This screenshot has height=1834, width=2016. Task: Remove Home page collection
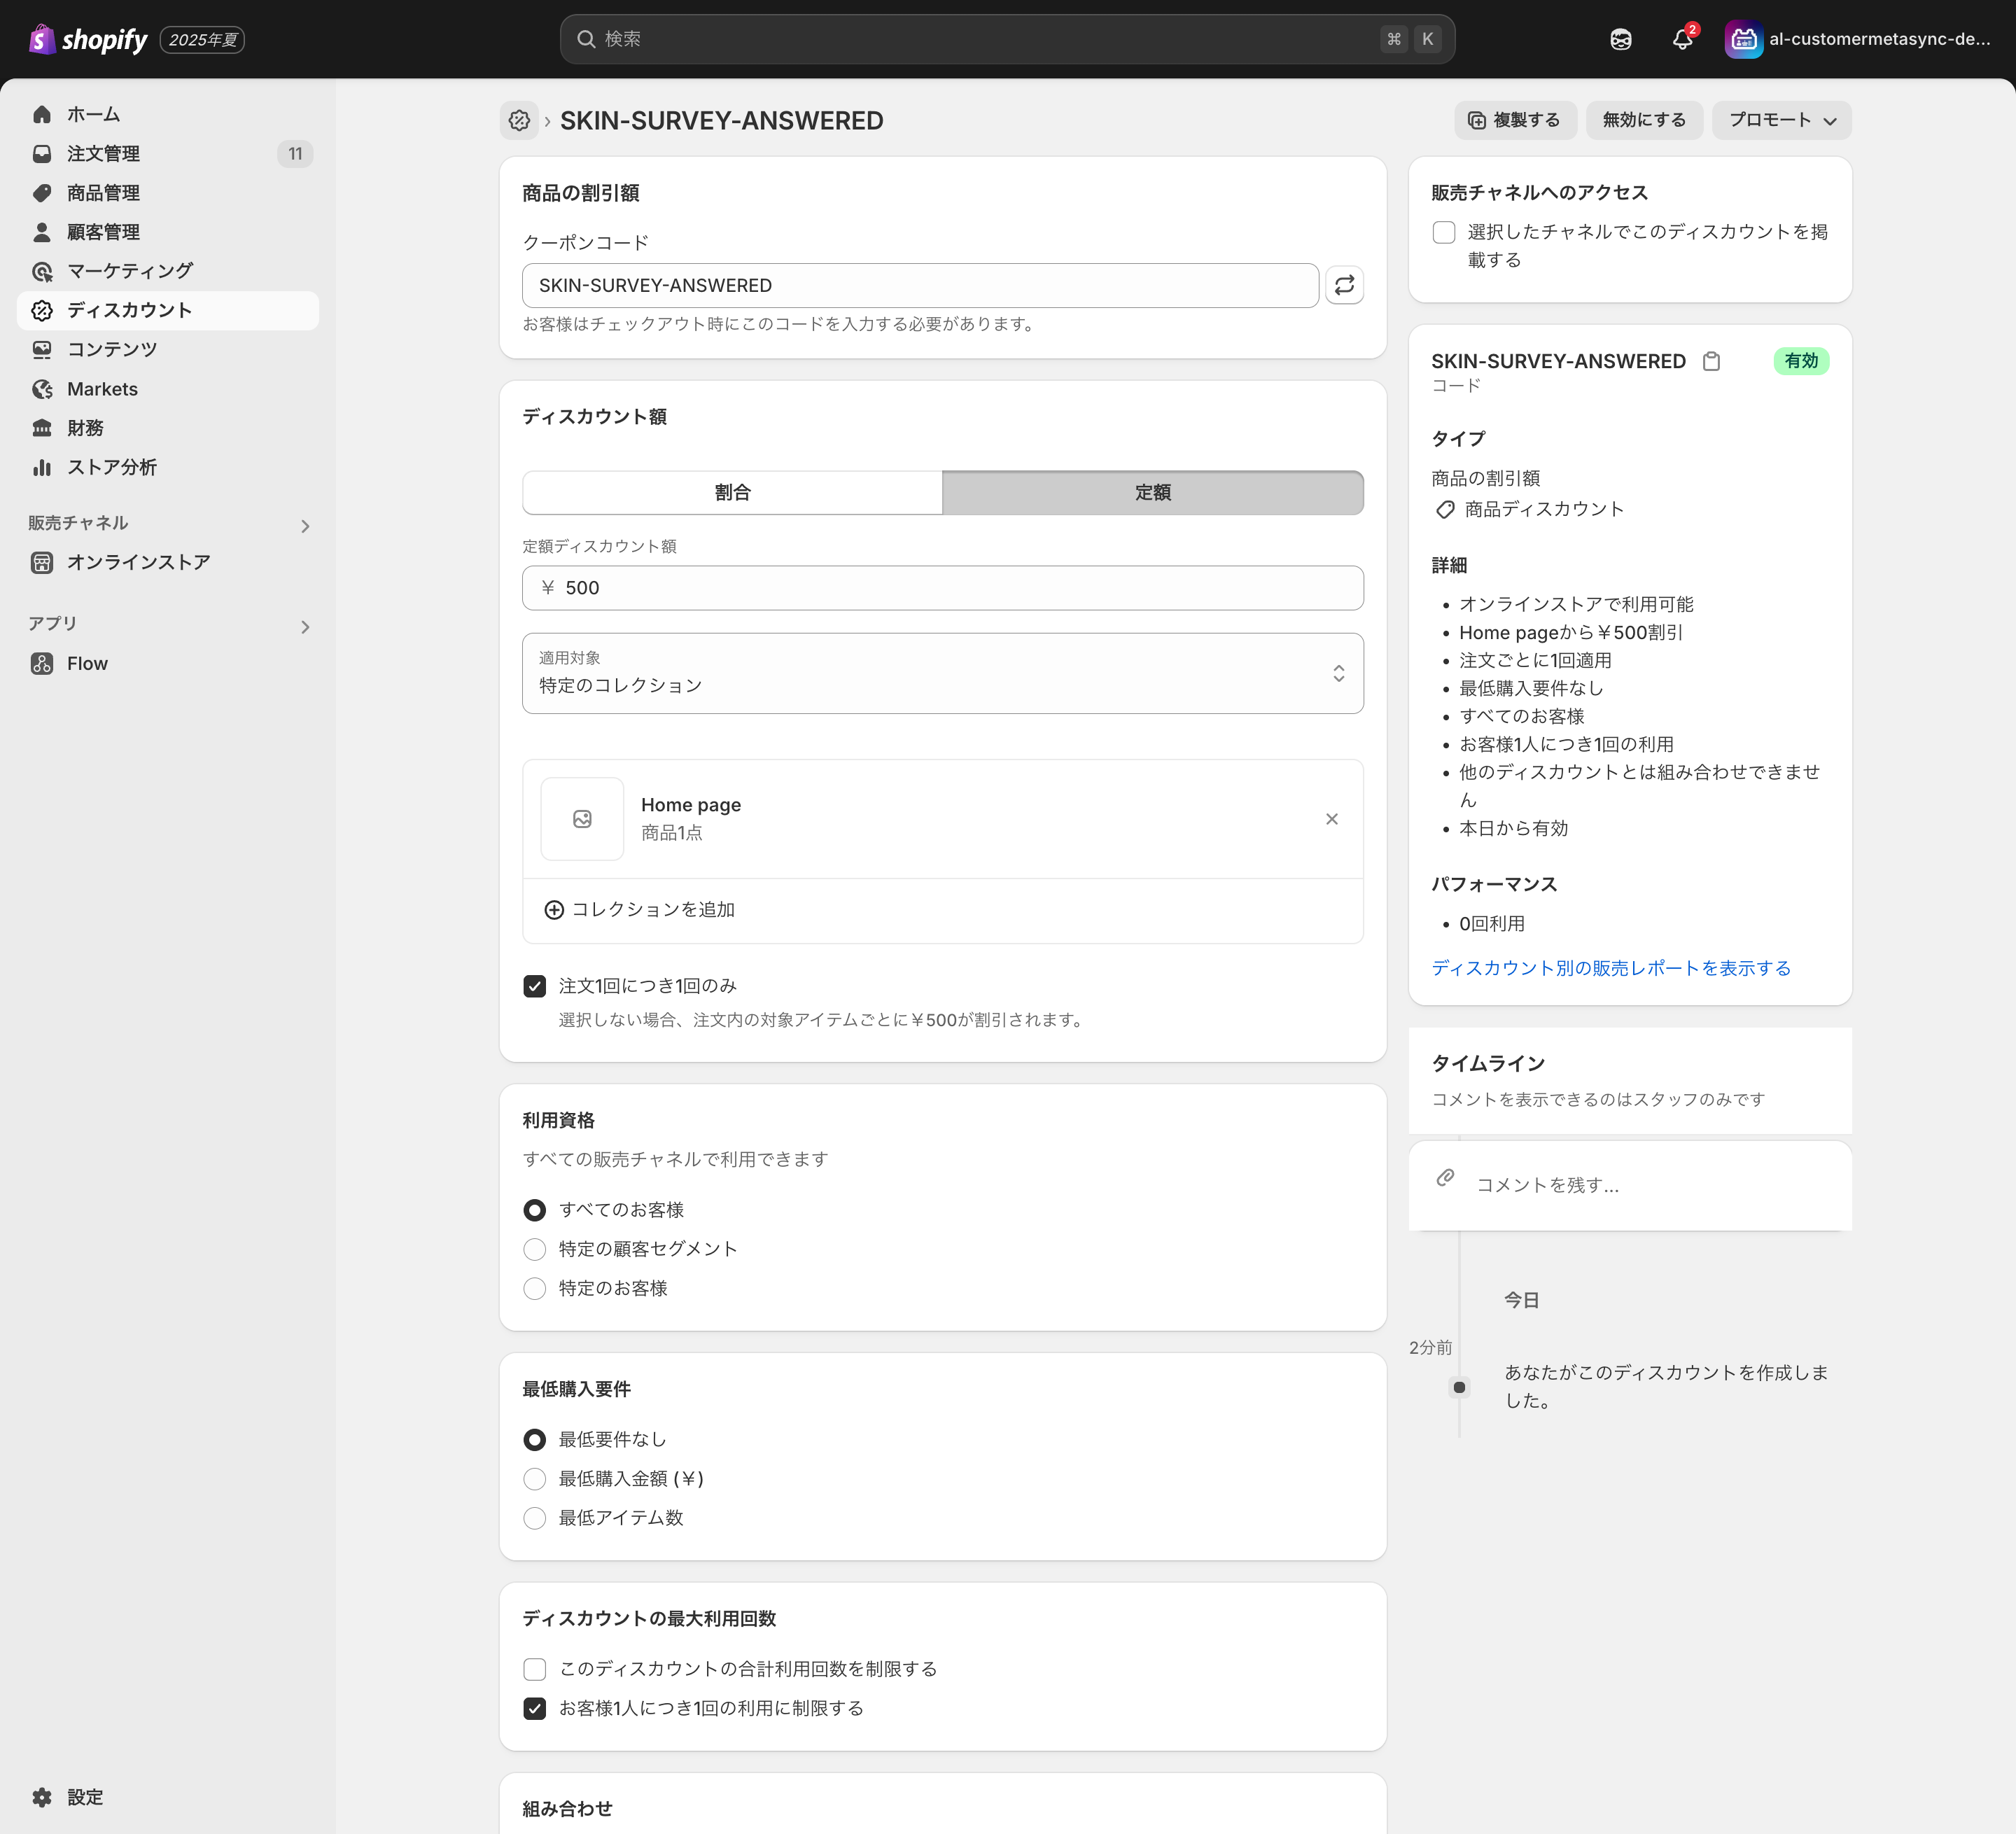tap(1331, 819)
